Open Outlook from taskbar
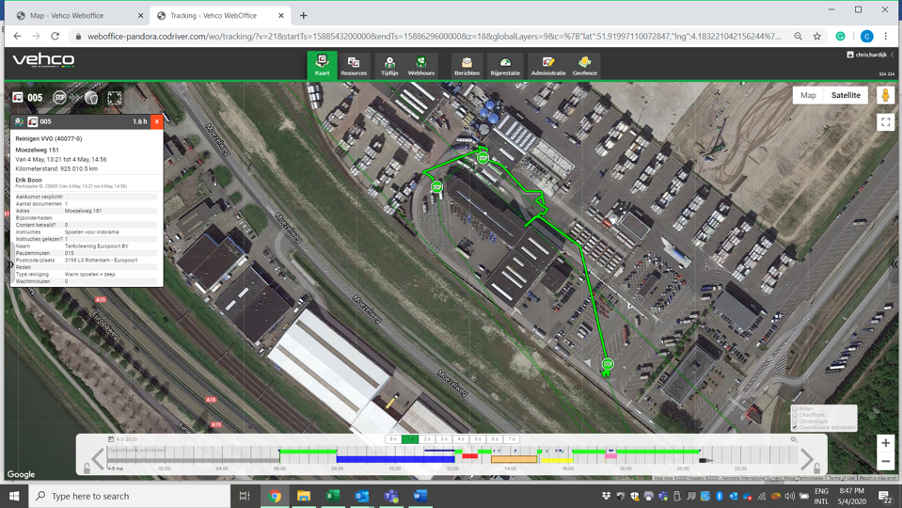The width and height of the screenshot is (902, 508). (362, 496)
